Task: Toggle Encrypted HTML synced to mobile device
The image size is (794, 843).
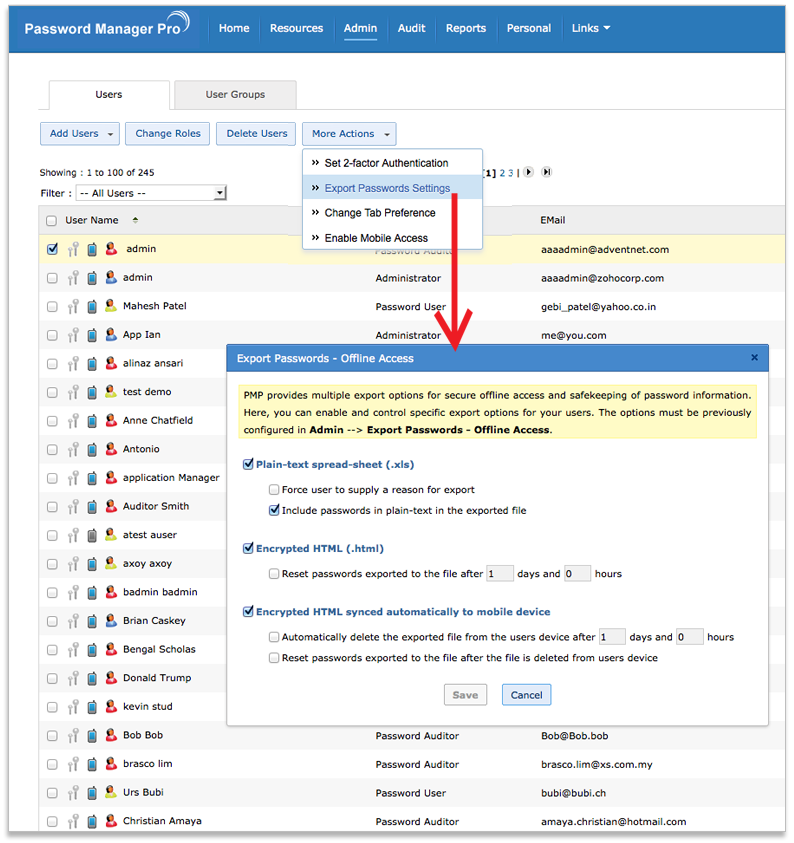Action: [248, 611]
